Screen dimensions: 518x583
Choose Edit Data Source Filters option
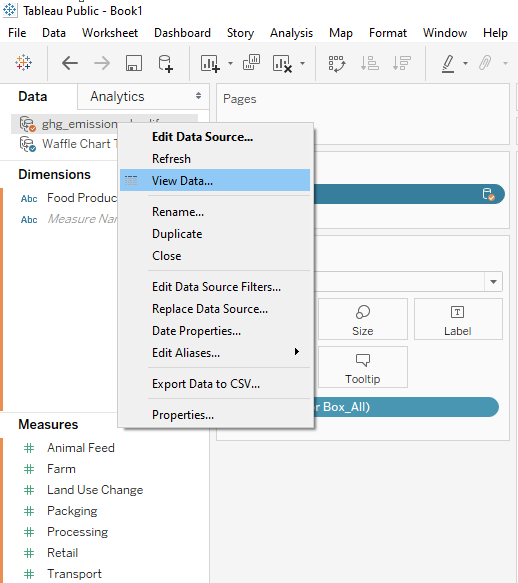click(215, 287)
